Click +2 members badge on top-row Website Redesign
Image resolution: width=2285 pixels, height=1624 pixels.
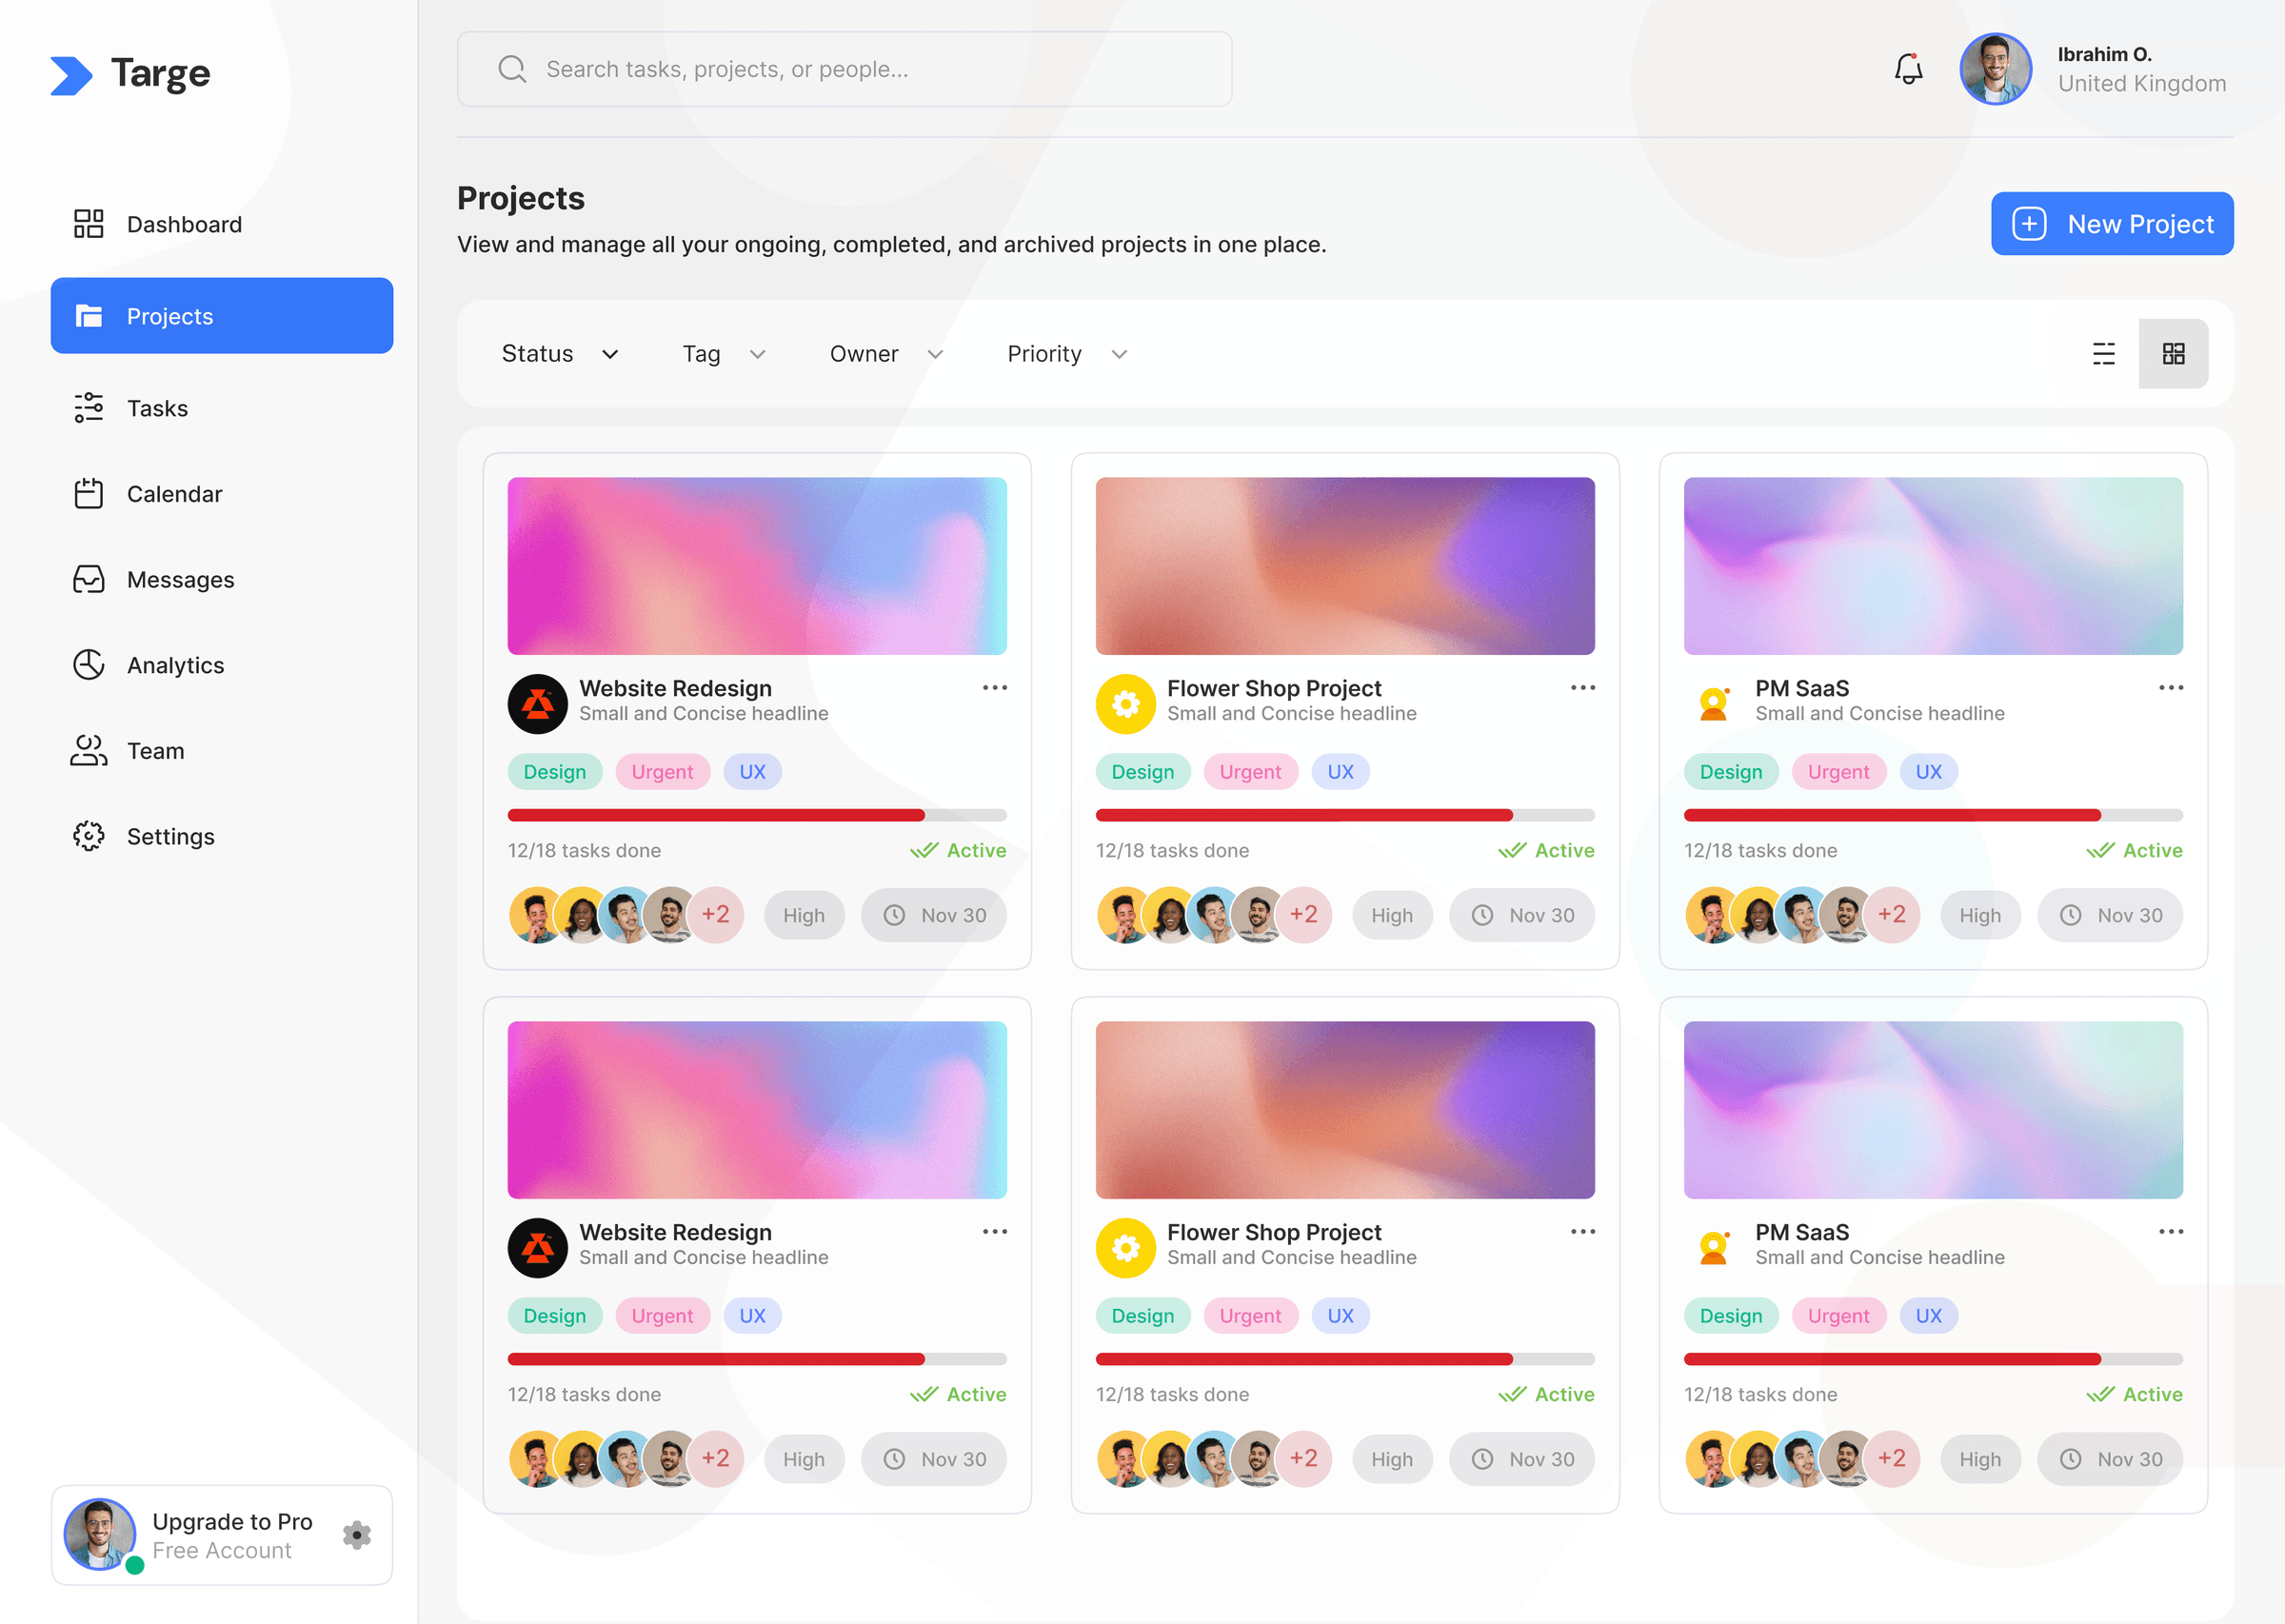tap(716, 915)
